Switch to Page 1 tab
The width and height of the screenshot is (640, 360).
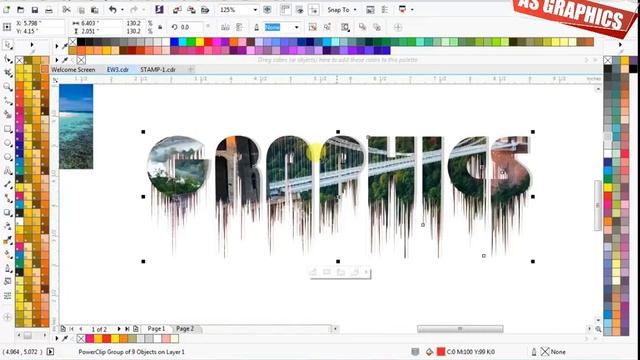click(156, 329)
